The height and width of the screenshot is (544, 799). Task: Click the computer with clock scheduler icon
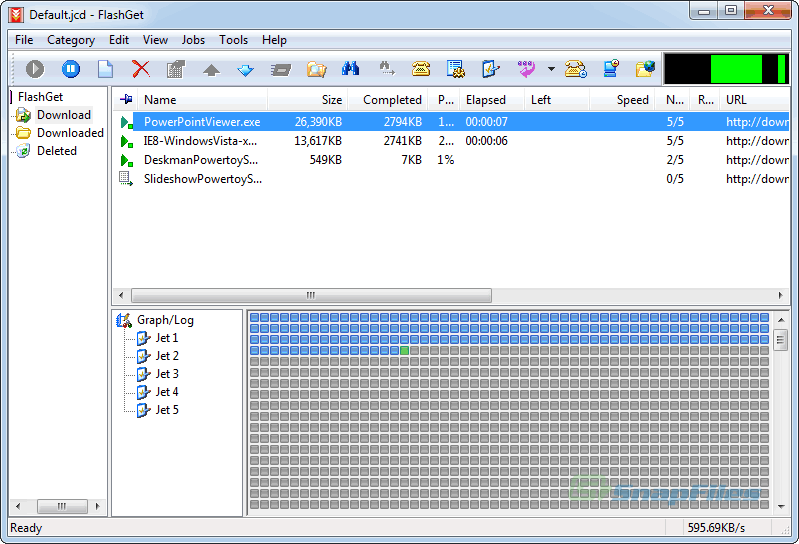pos(610,69)
